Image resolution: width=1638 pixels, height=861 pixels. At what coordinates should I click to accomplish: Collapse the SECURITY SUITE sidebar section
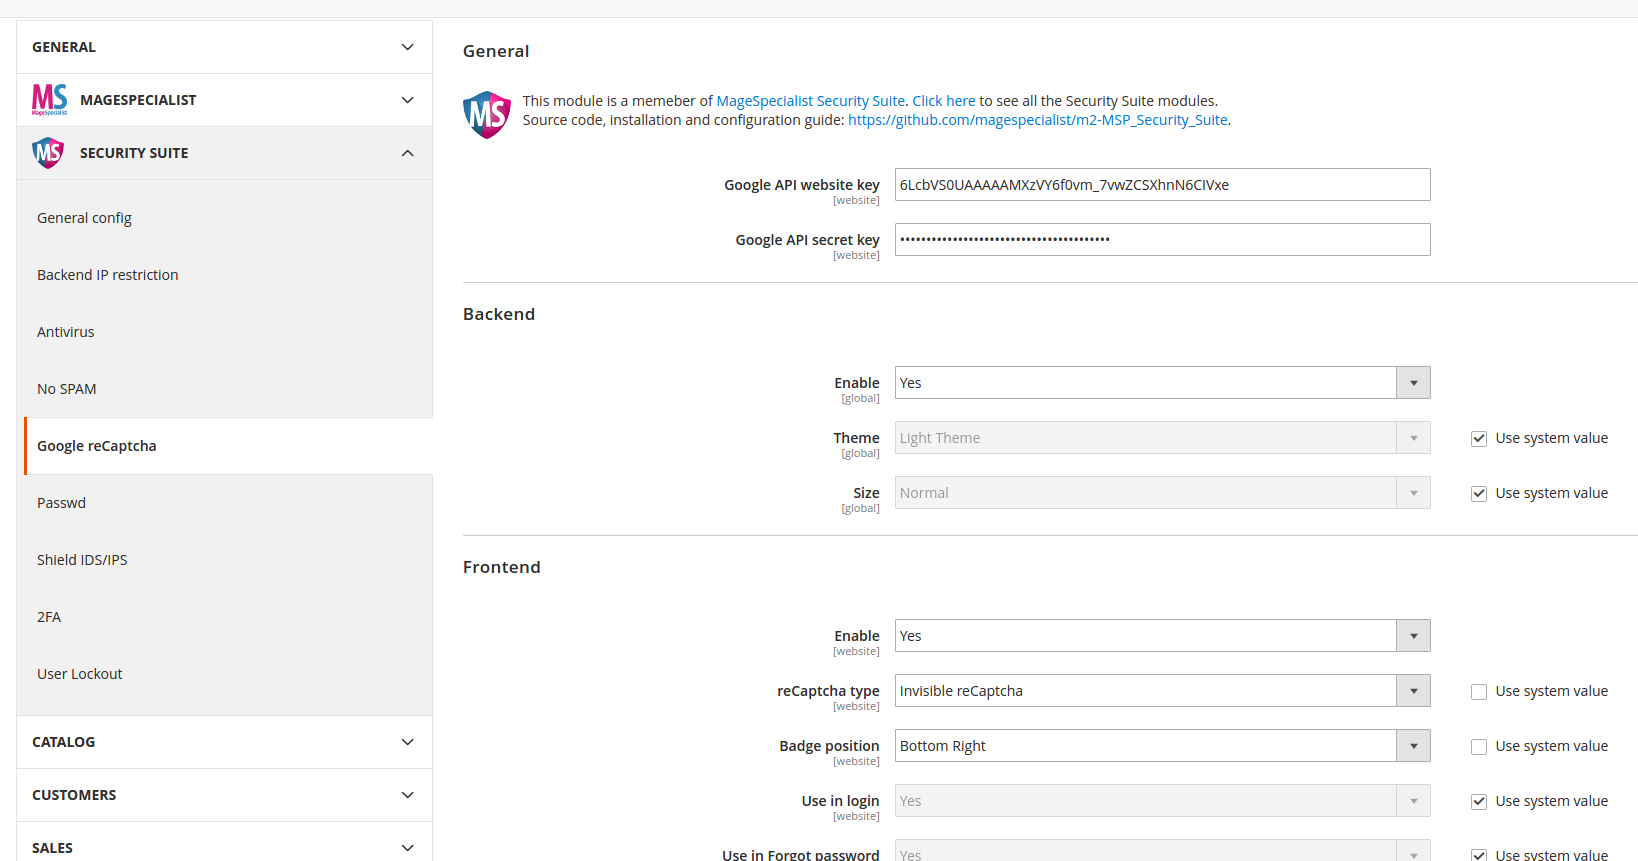click(x=224, y=153)
